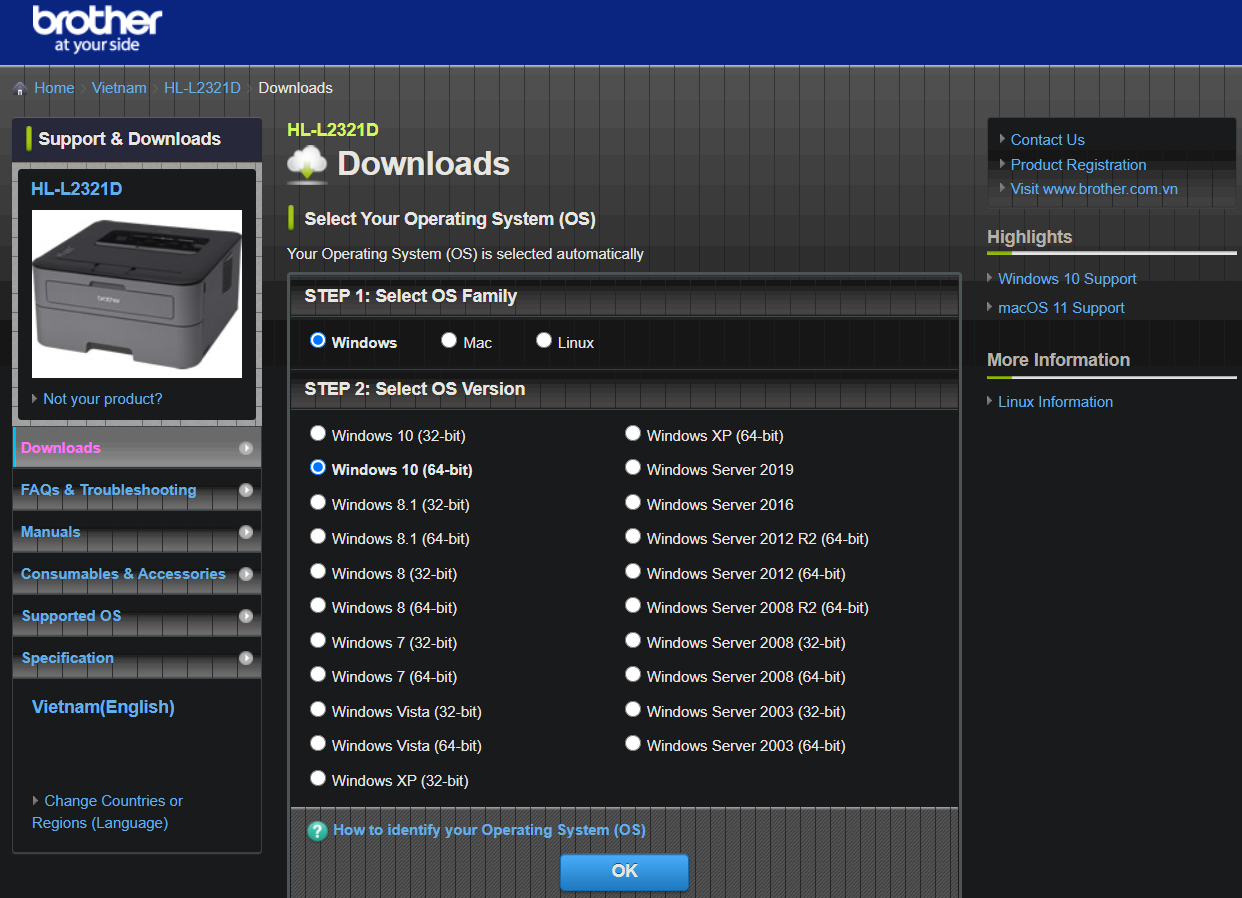Open the Contact Us link
Screen dimensions: 1242x898
click(1047, 140)
